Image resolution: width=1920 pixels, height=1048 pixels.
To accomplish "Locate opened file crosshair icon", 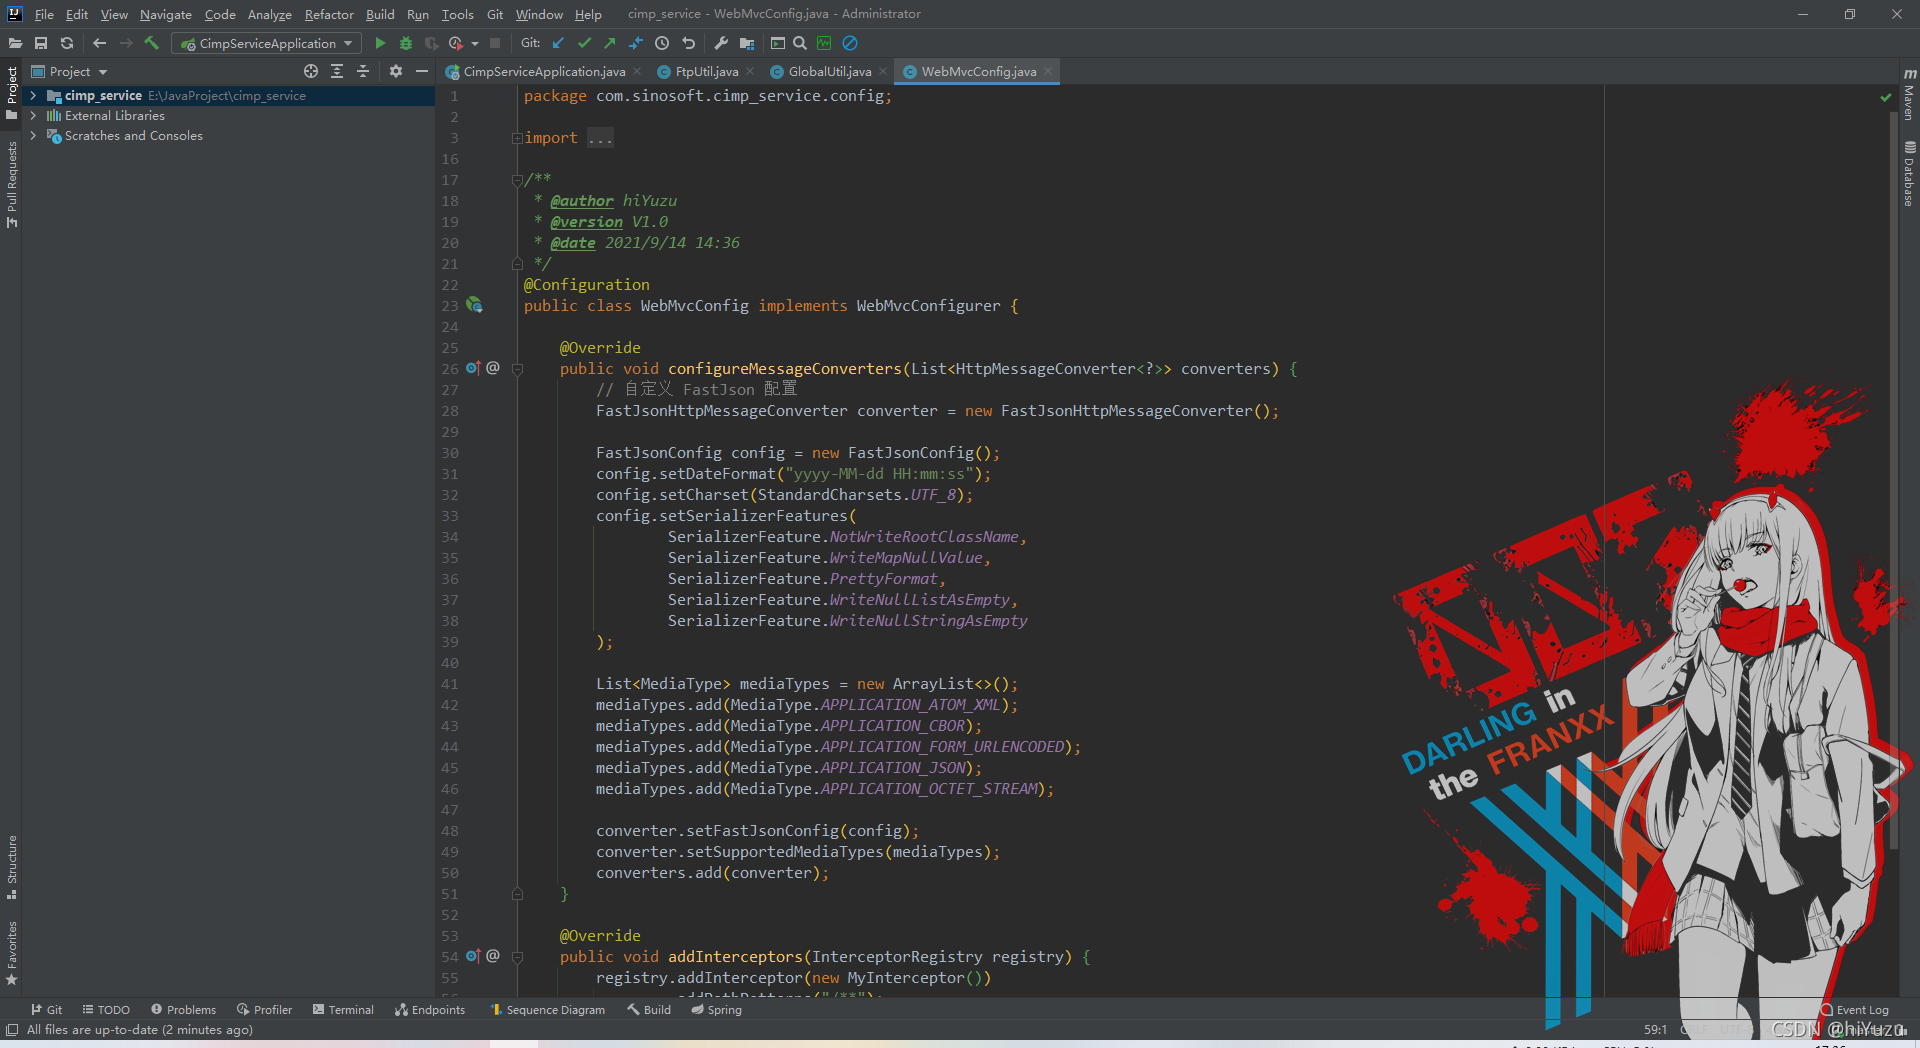I will click(311, 71).
